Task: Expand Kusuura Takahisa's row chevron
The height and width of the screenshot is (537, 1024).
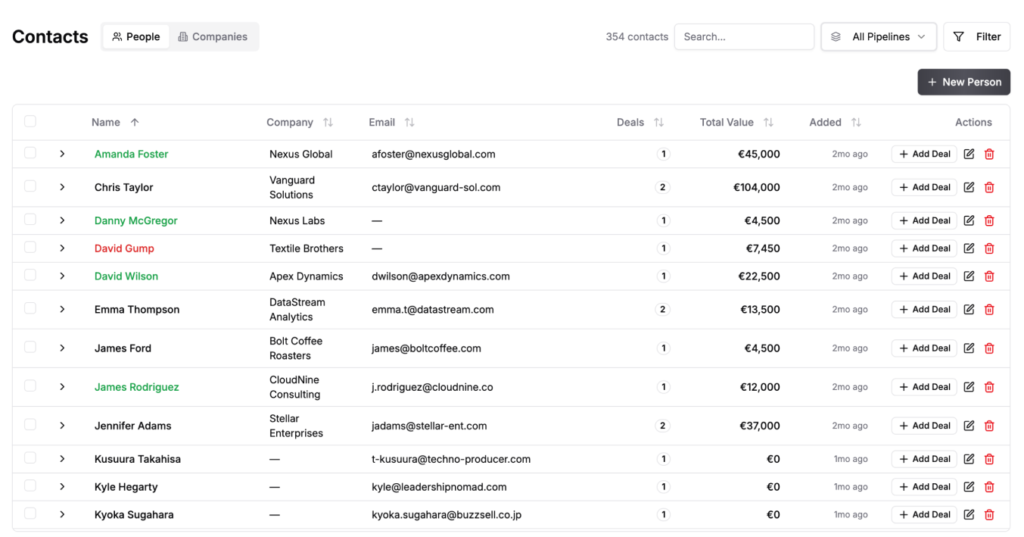Action: coord(62,459)
